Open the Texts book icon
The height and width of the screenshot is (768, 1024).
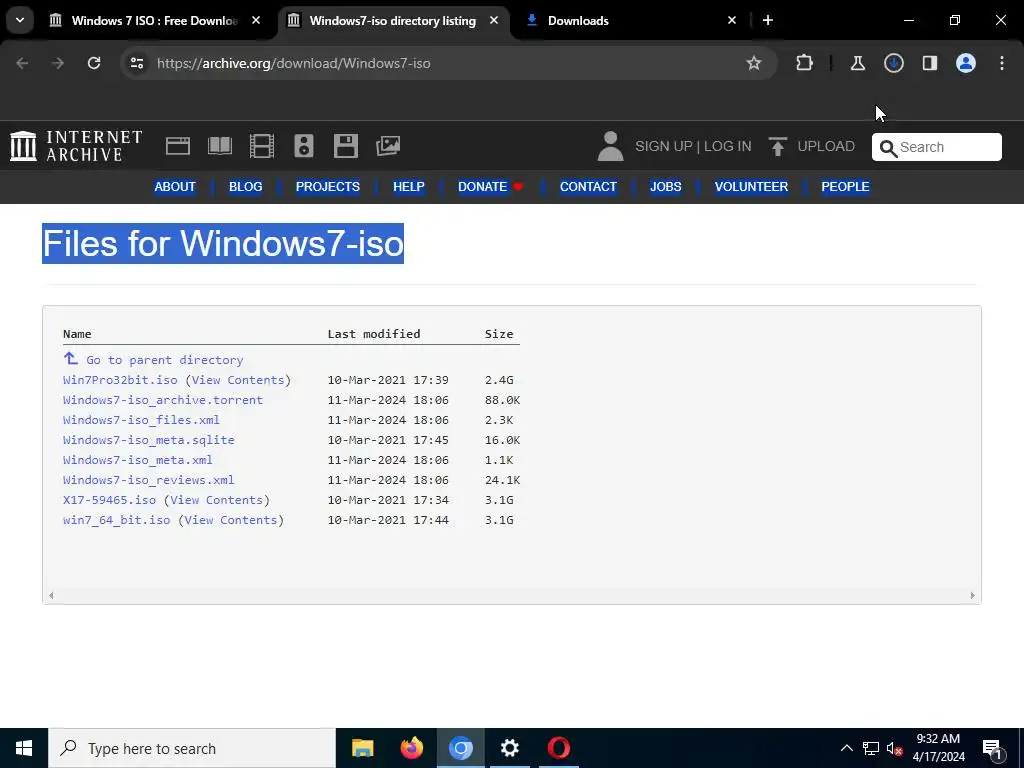(220, 146)
